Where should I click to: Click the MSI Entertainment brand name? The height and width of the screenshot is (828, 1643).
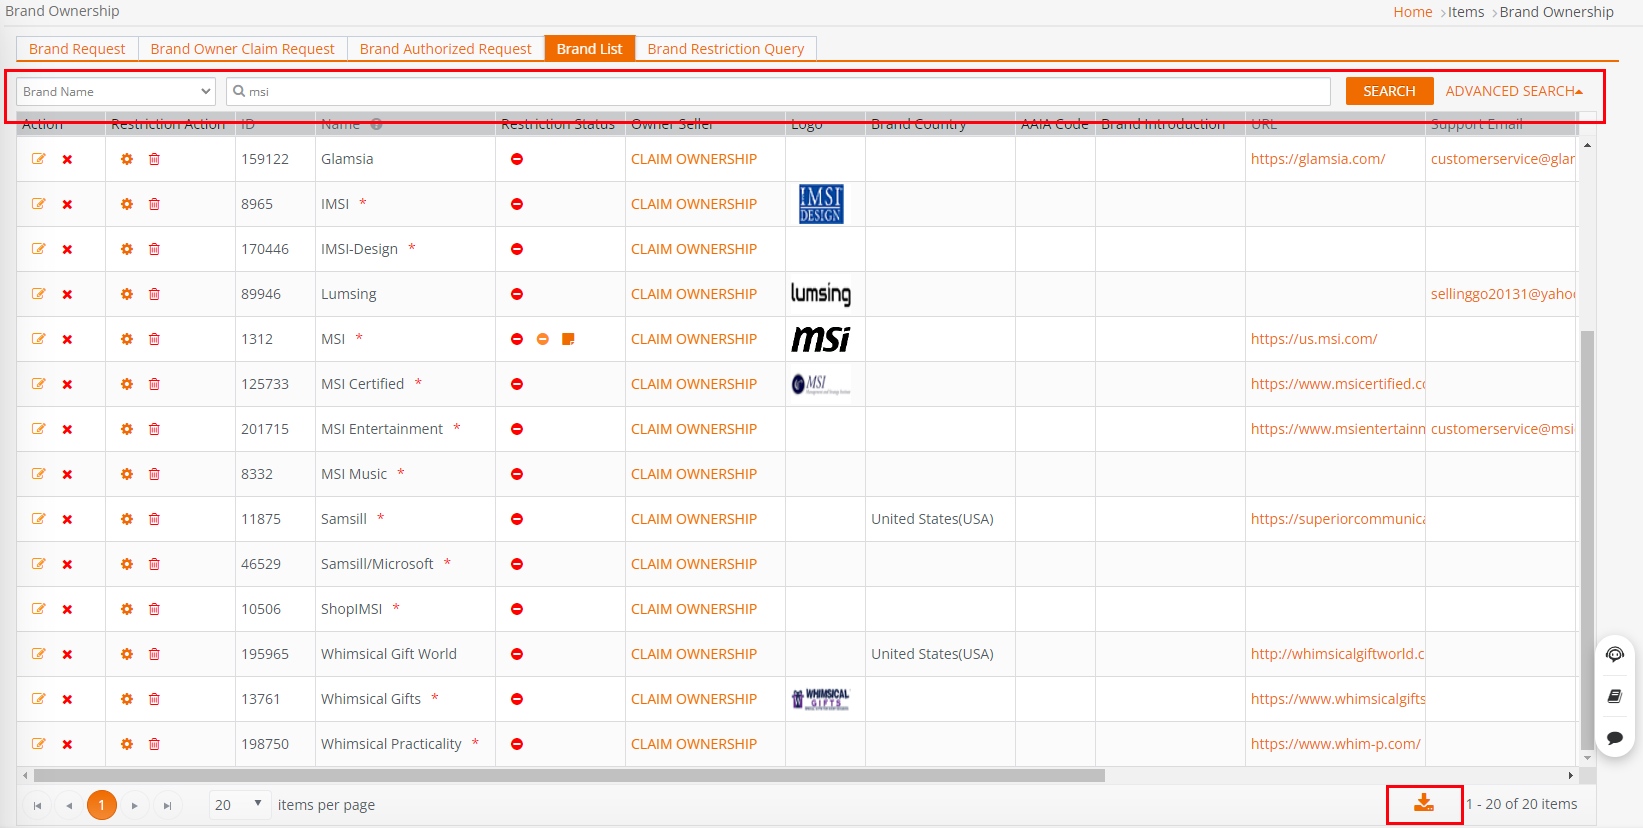382,429
